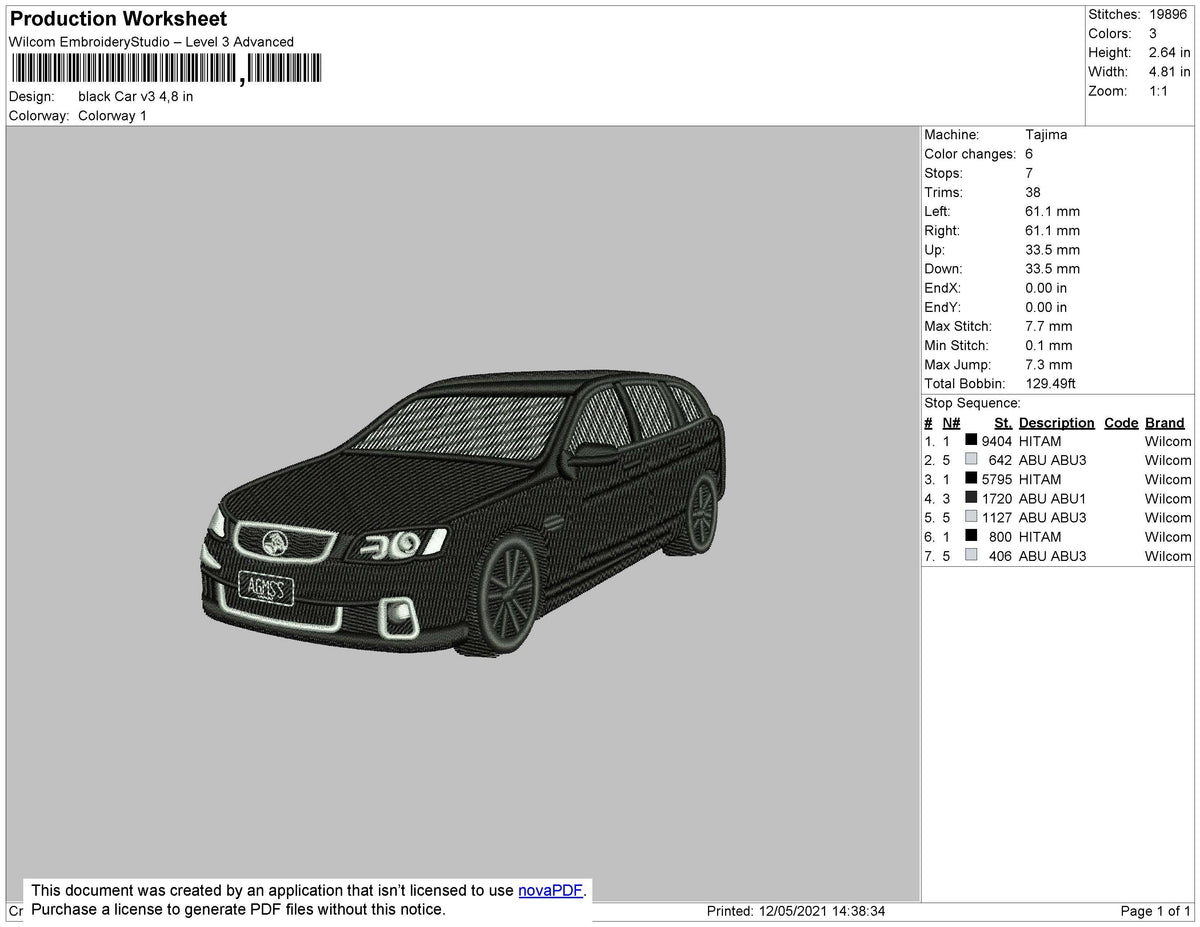Select stop sequence row 1 HITAM
The height and width of the screenshot is (927, 1200).
coord(1040,441)
